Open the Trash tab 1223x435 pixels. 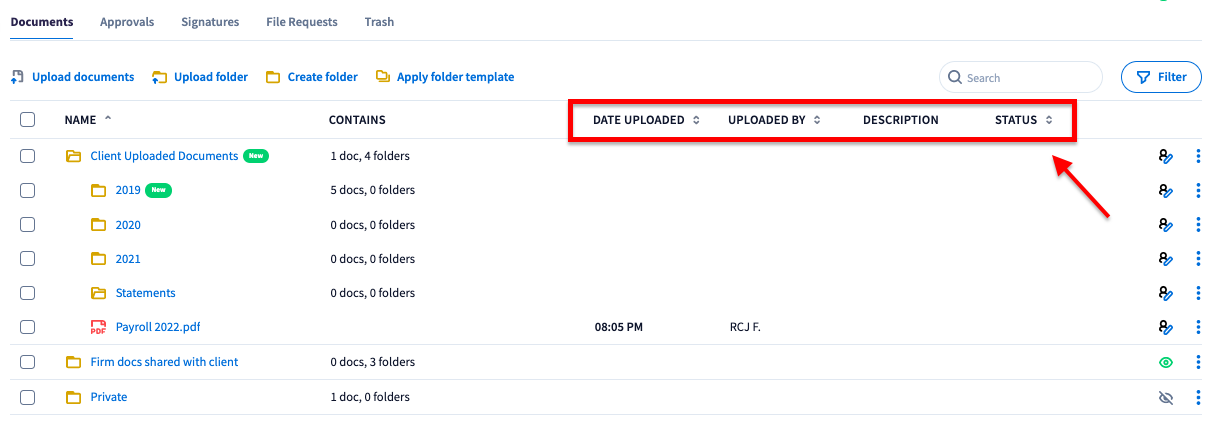point(379,22)
